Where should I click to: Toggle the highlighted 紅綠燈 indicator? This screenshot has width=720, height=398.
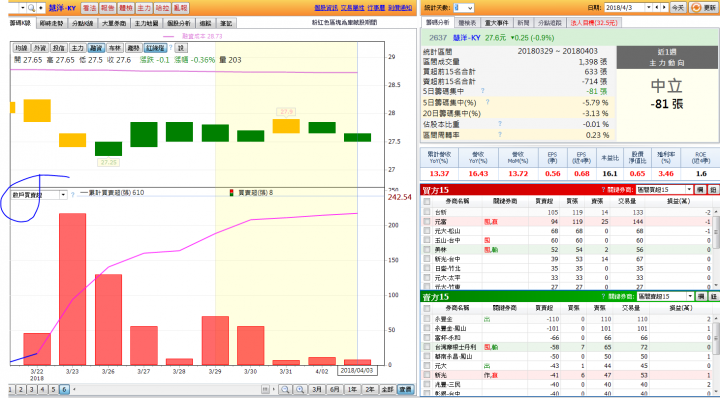(155, 48)
